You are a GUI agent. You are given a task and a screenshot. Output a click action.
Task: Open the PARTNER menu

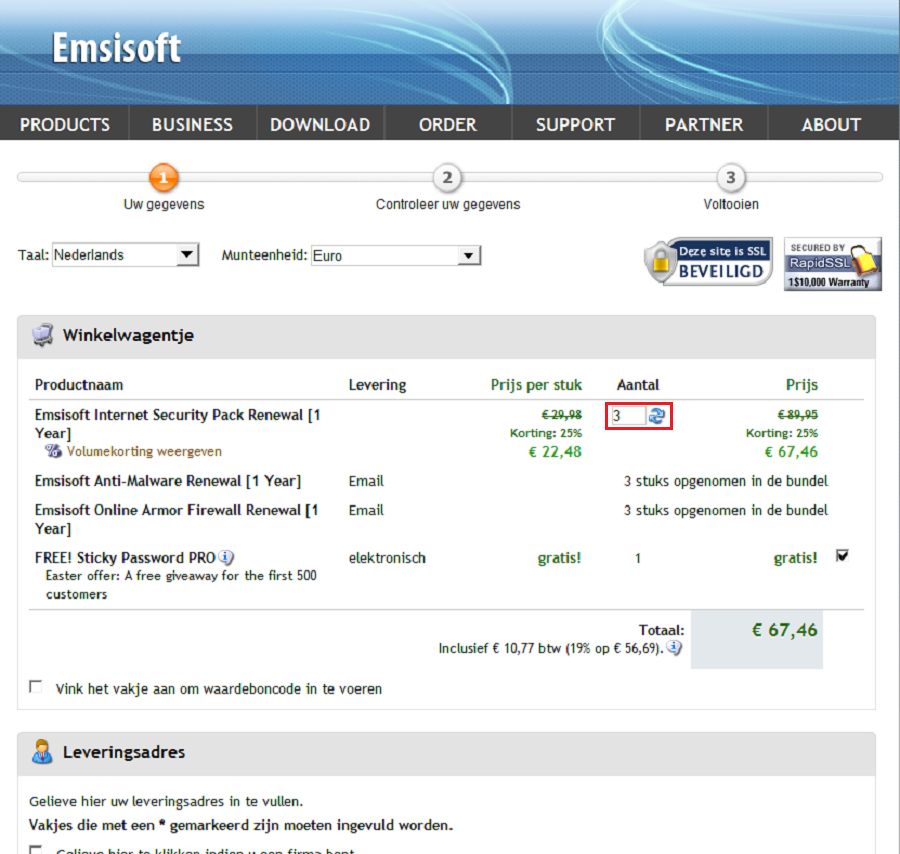click(704, 125)
